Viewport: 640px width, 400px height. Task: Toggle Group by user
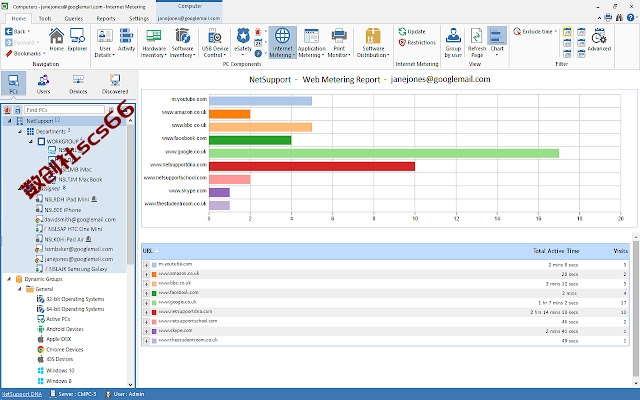click(453, 43)
